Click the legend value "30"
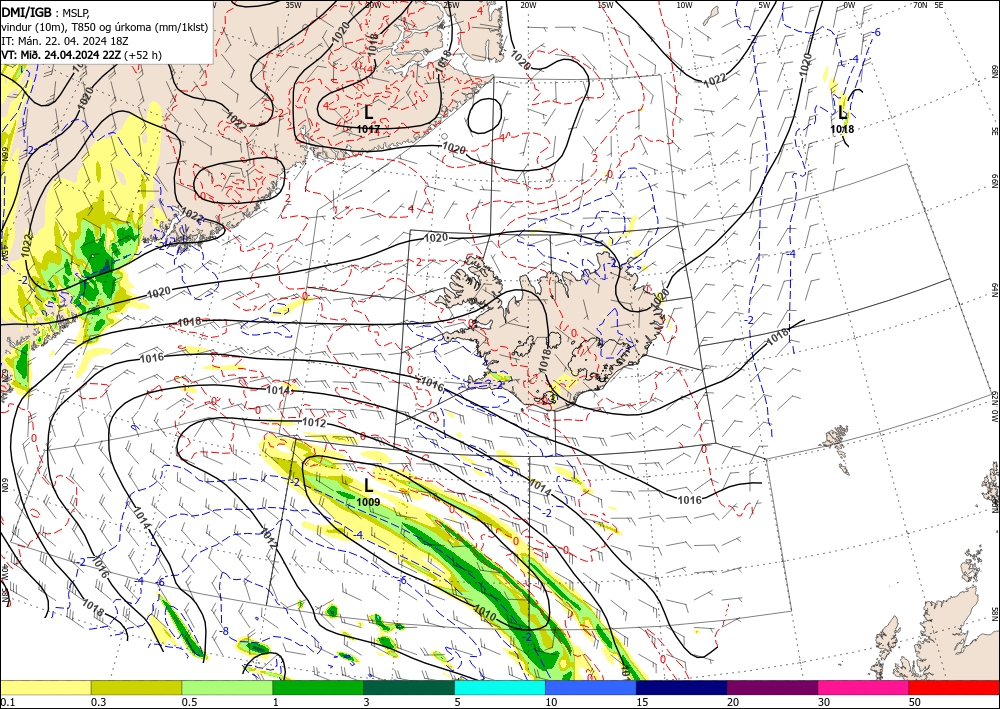 (823, 702)
